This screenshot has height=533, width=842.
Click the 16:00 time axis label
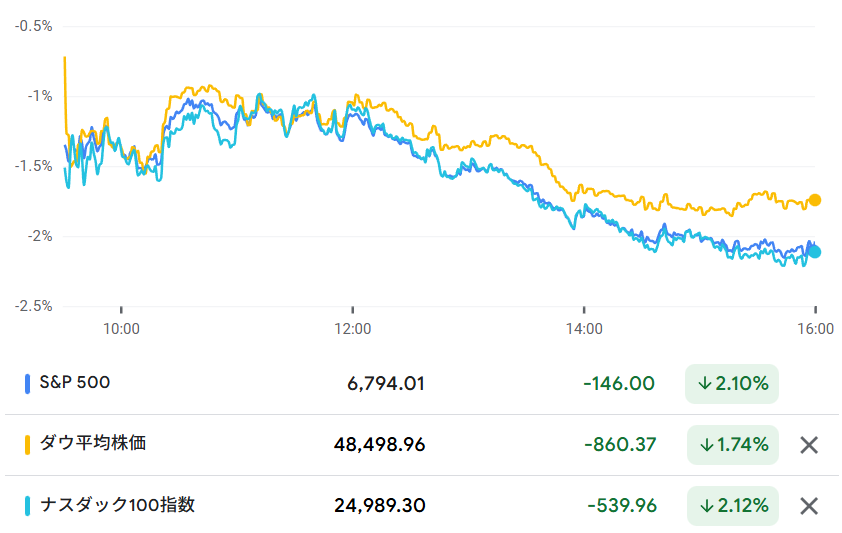[x=815, y=328]
